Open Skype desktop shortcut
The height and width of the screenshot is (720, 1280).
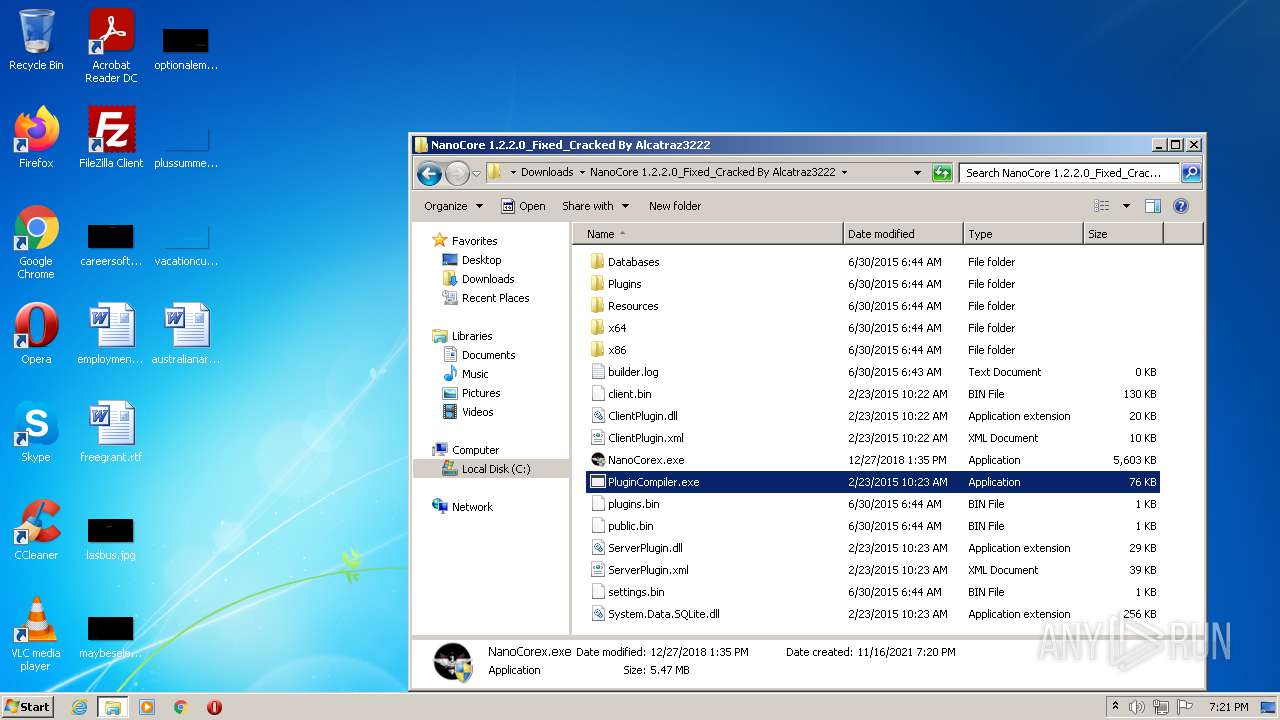point(36,432)
